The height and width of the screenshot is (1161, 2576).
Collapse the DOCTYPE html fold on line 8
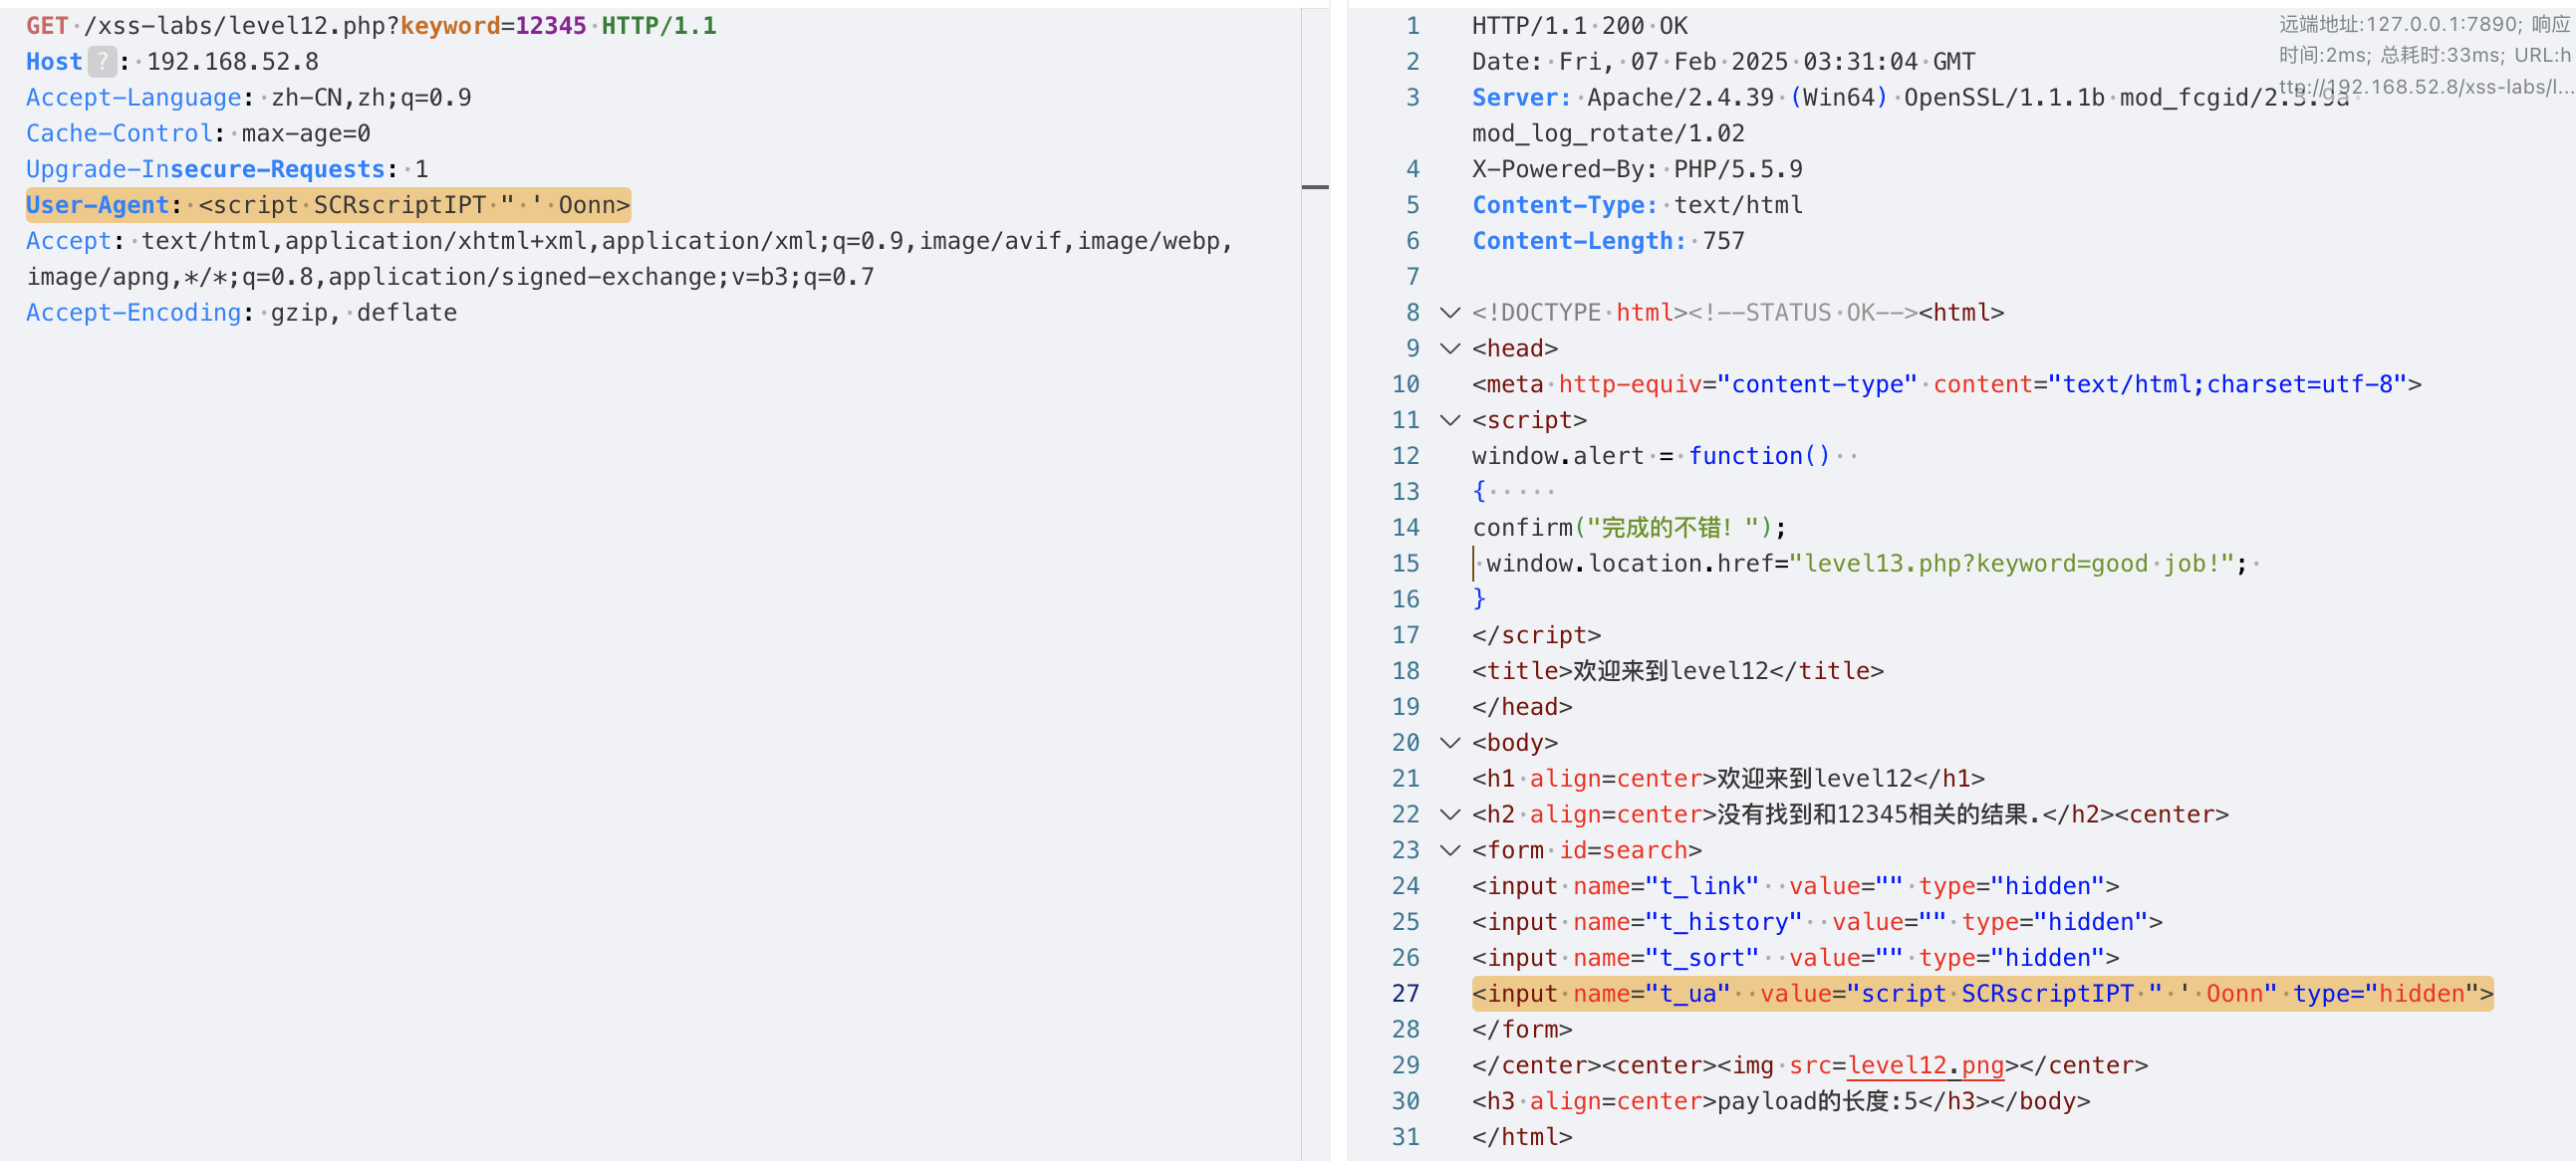pyautogui.click(x=1449, y=313)
